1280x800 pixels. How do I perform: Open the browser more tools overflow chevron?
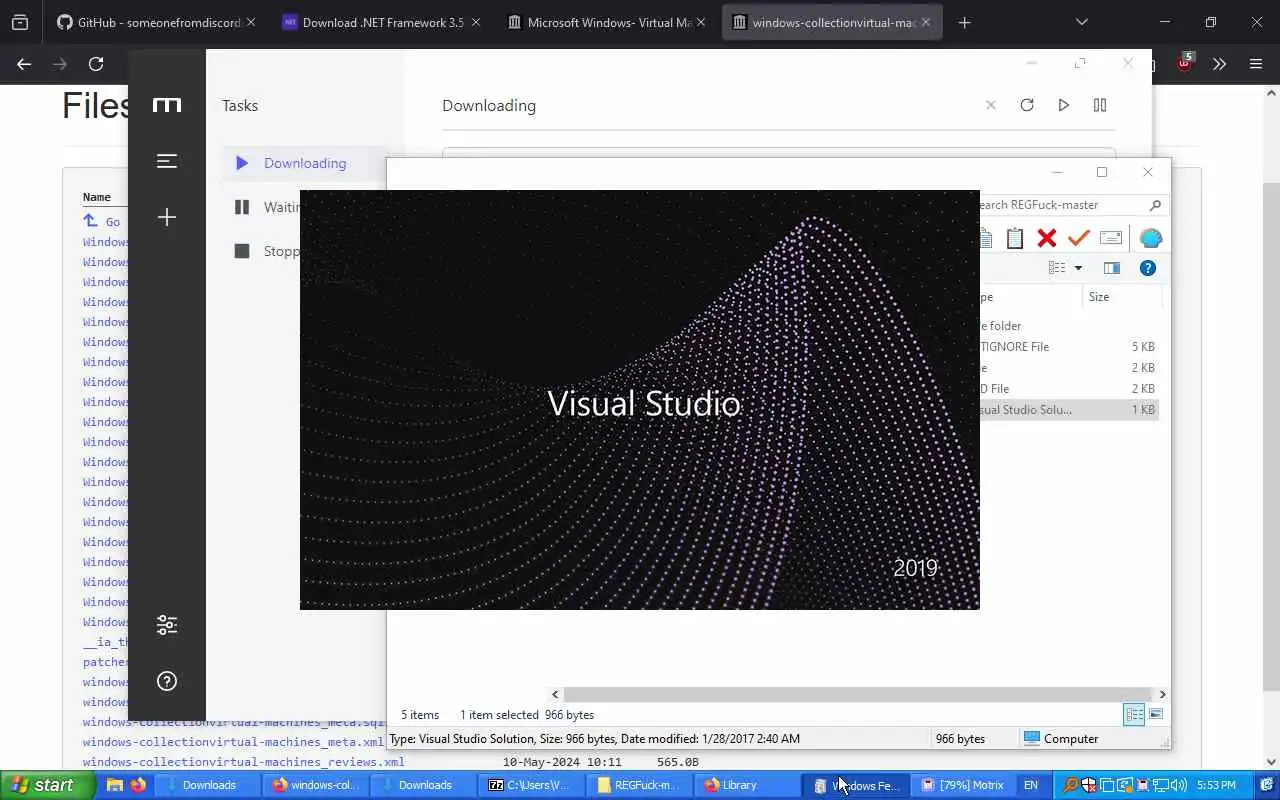[x=1219, y=64]
